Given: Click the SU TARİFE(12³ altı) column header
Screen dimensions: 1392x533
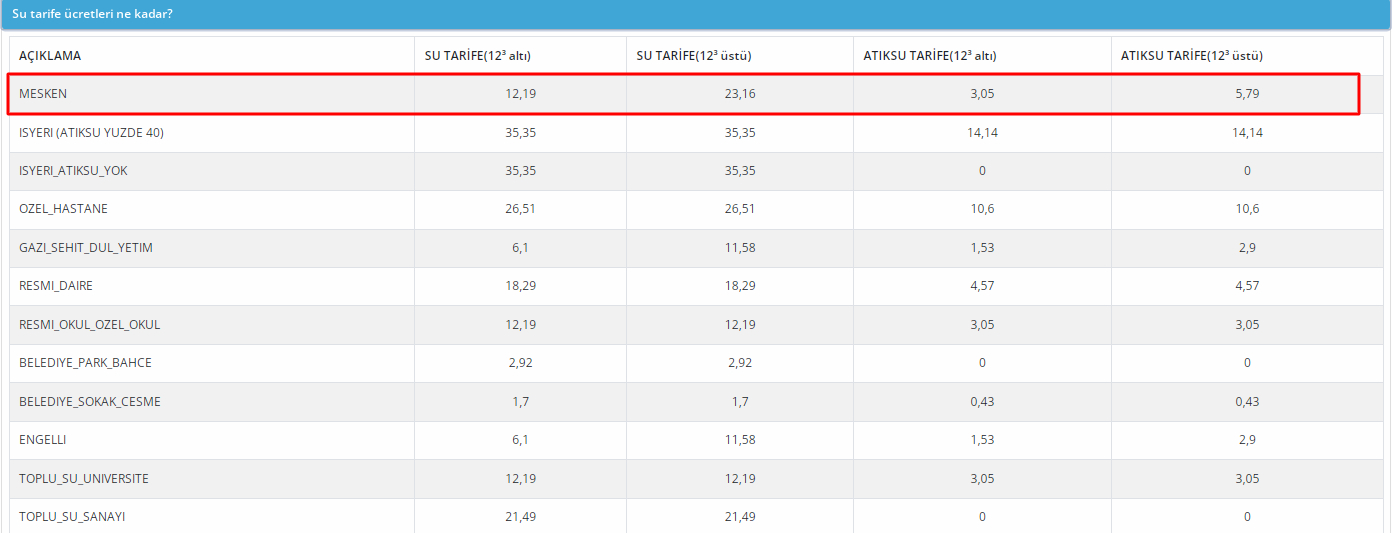Looking at the screenshot, I should point(477,56).
